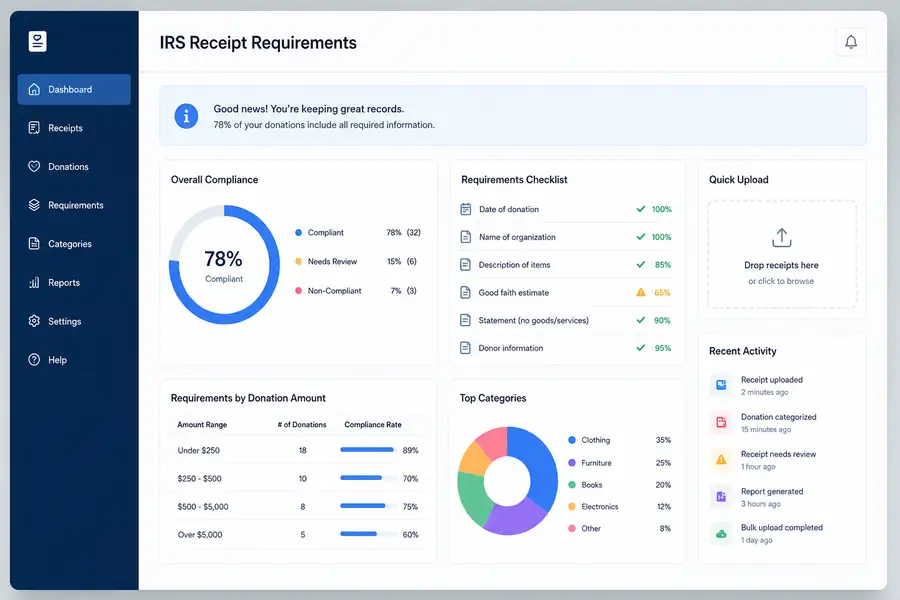Click the Clothing legend color dot
Screen dimensions: 900x600
572,440
